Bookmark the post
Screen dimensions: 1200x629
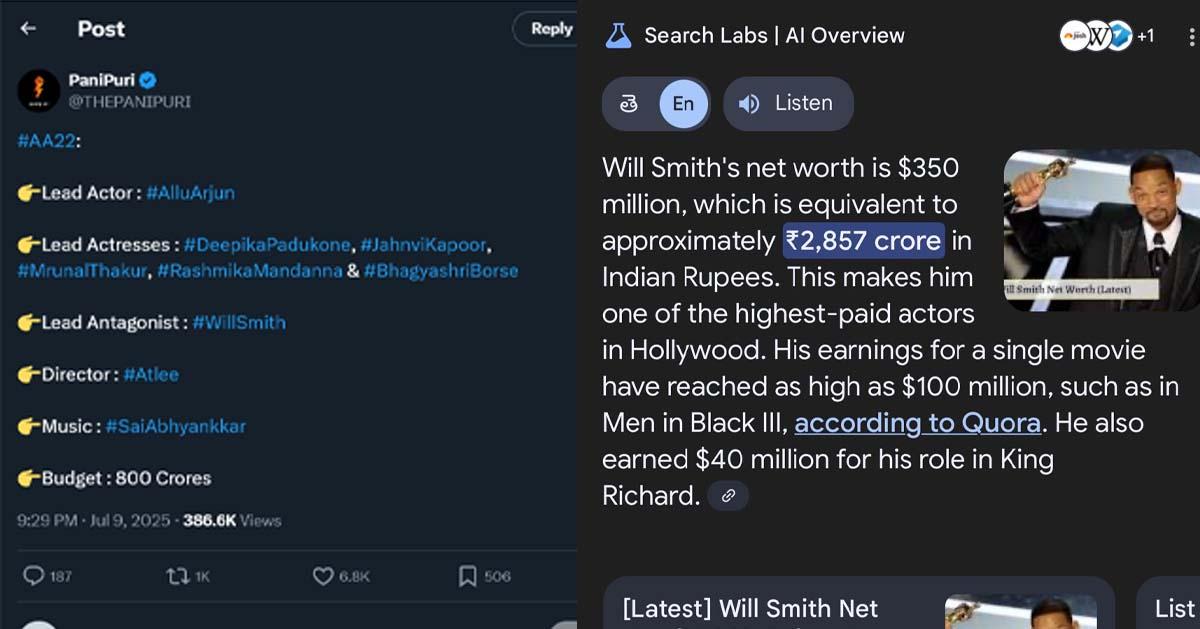click(467, 575)
